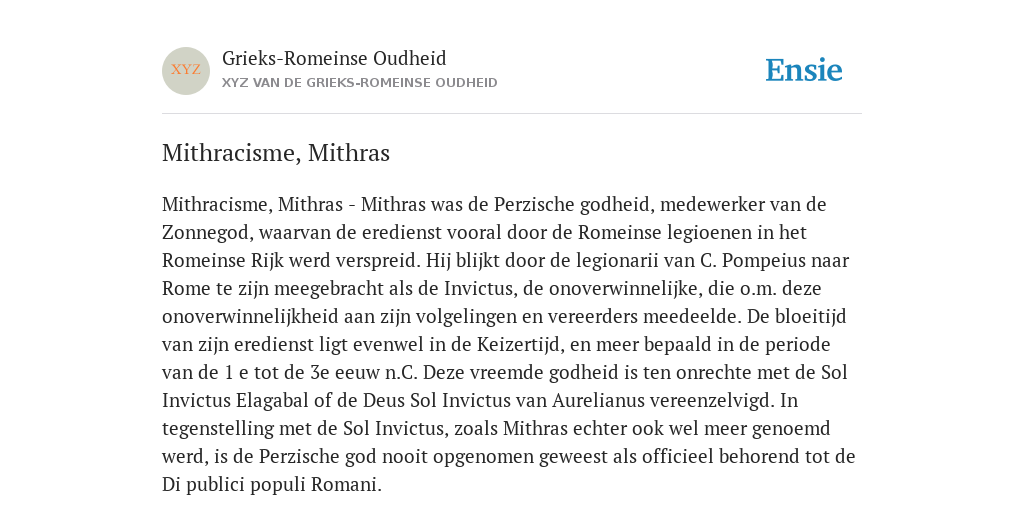Open the Ensie logo link
The image size is (1024, 512).
804,70
